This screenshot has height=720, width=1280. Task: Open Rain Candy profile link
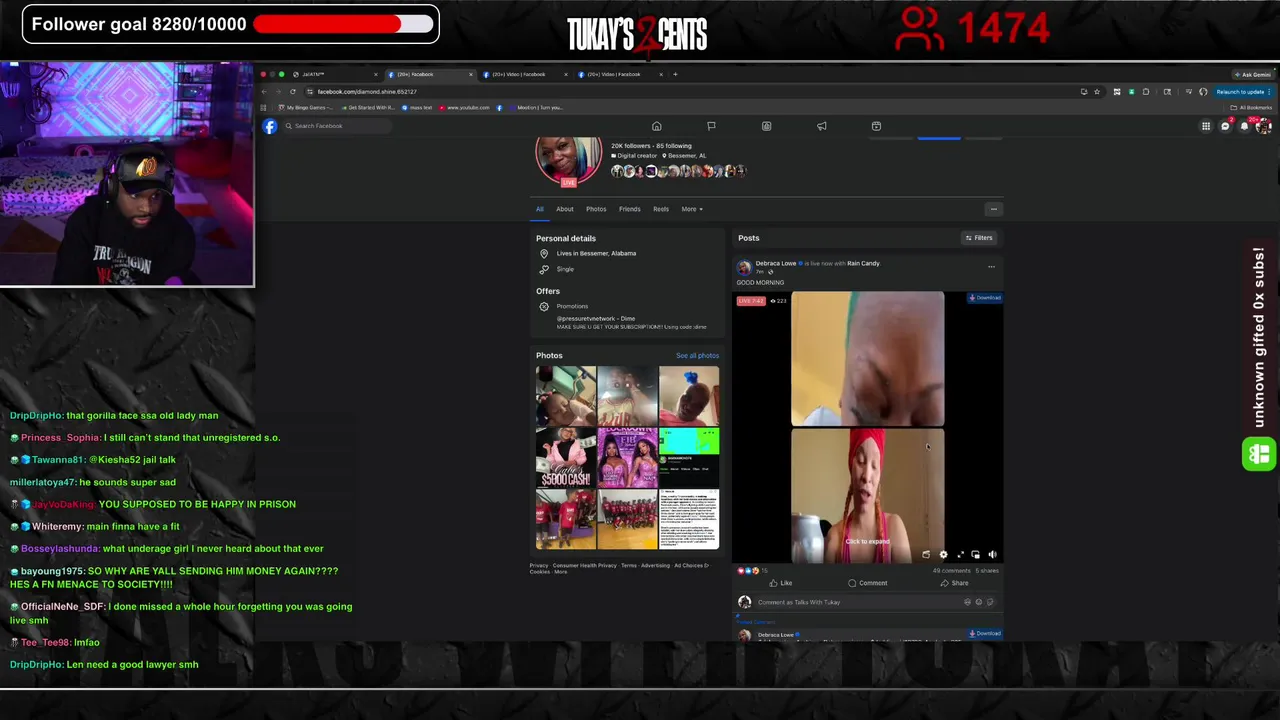click(x=863, y=264)
